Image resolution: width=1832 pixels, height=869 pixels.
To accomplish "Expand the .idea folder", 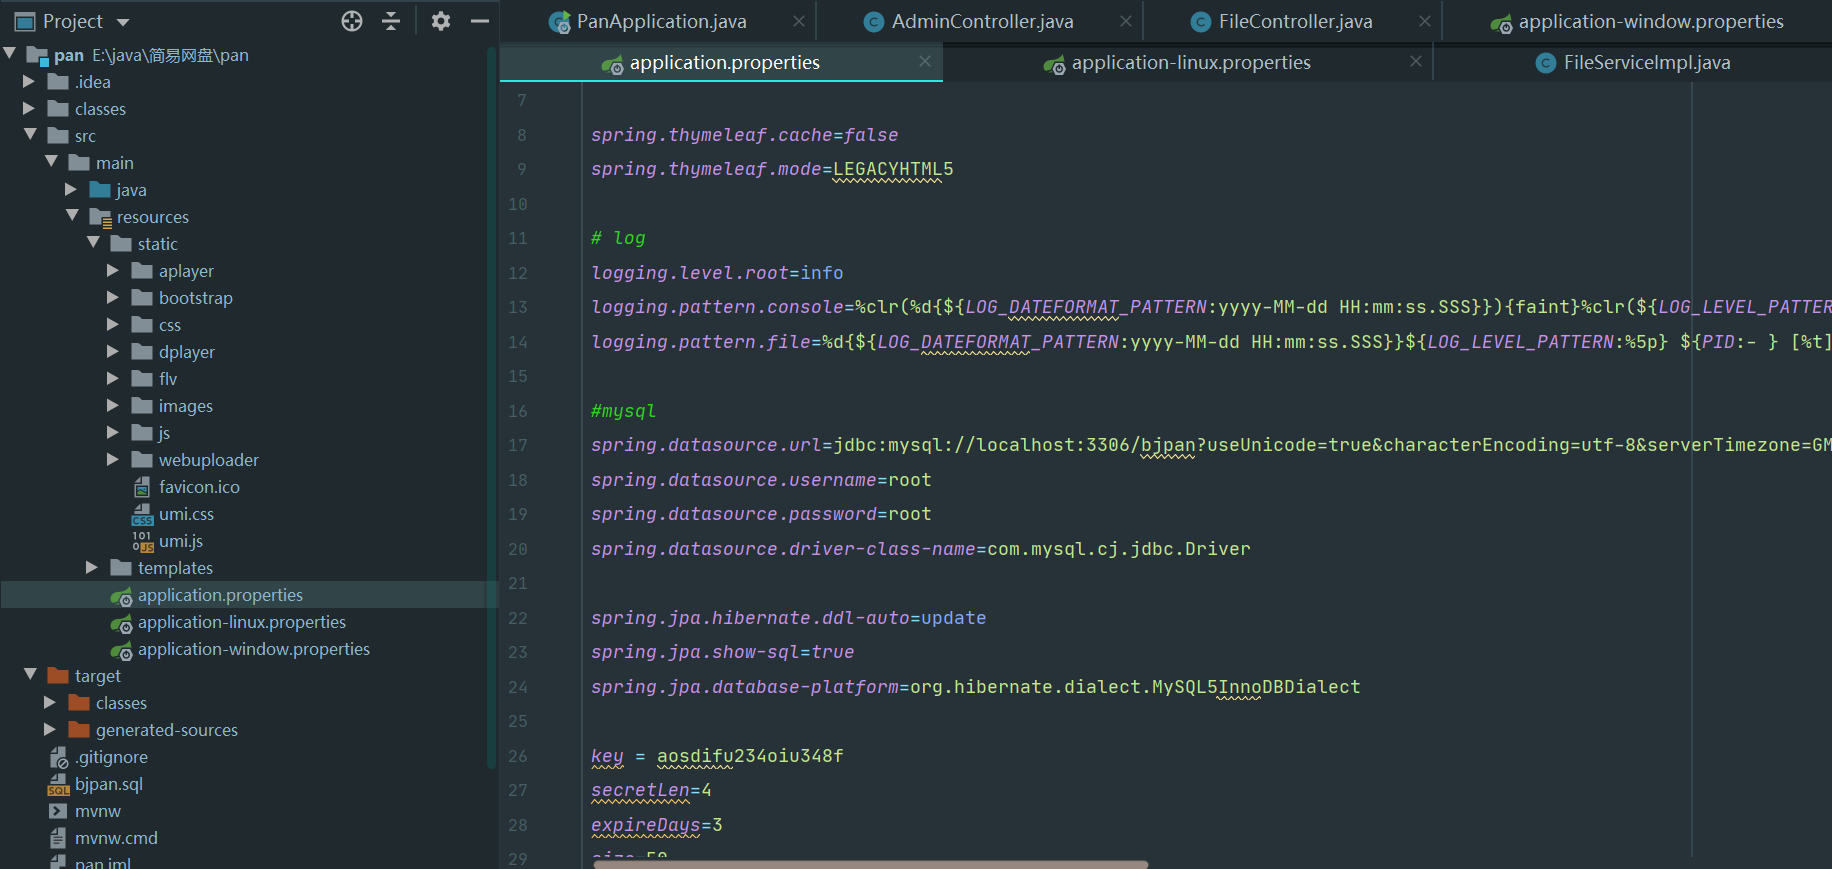I will [29, 81].
